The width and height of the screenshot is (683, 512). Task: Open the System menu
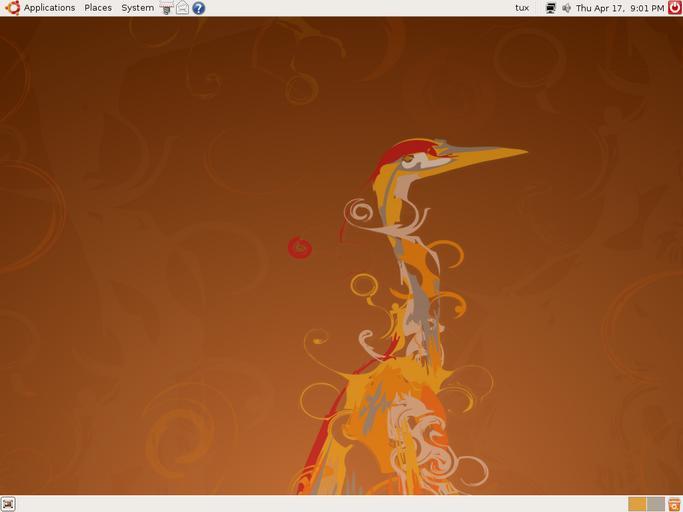[x=137, y=8]
